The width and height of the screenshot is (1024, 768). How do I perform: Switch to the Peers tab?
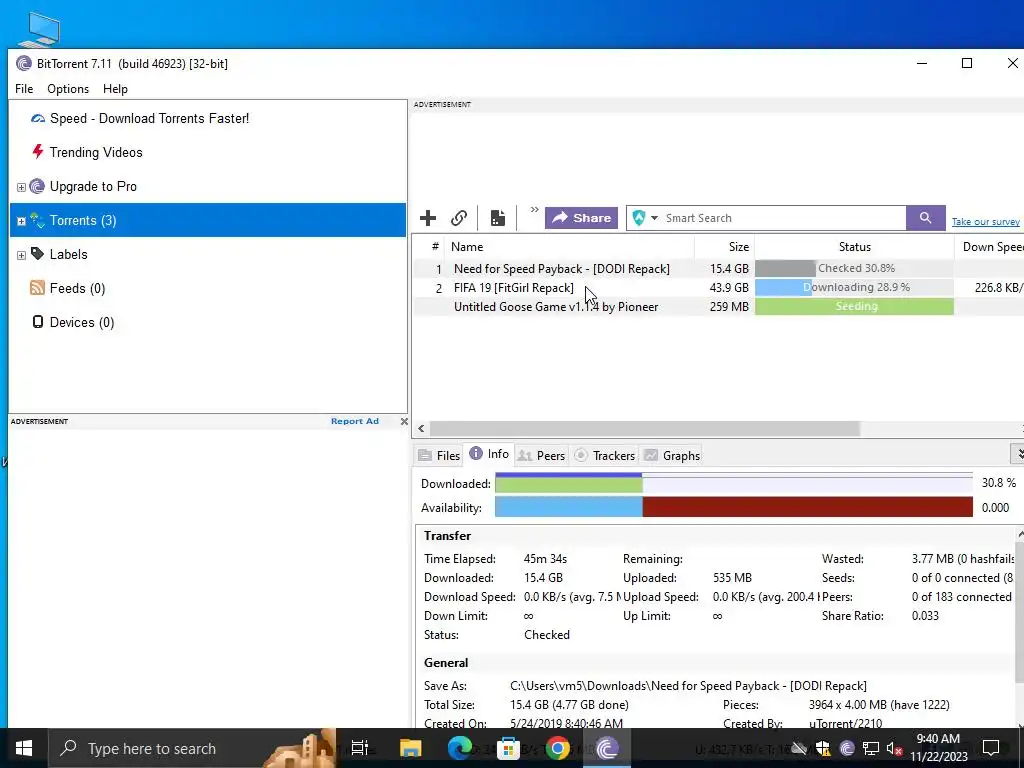coord(541,456)
